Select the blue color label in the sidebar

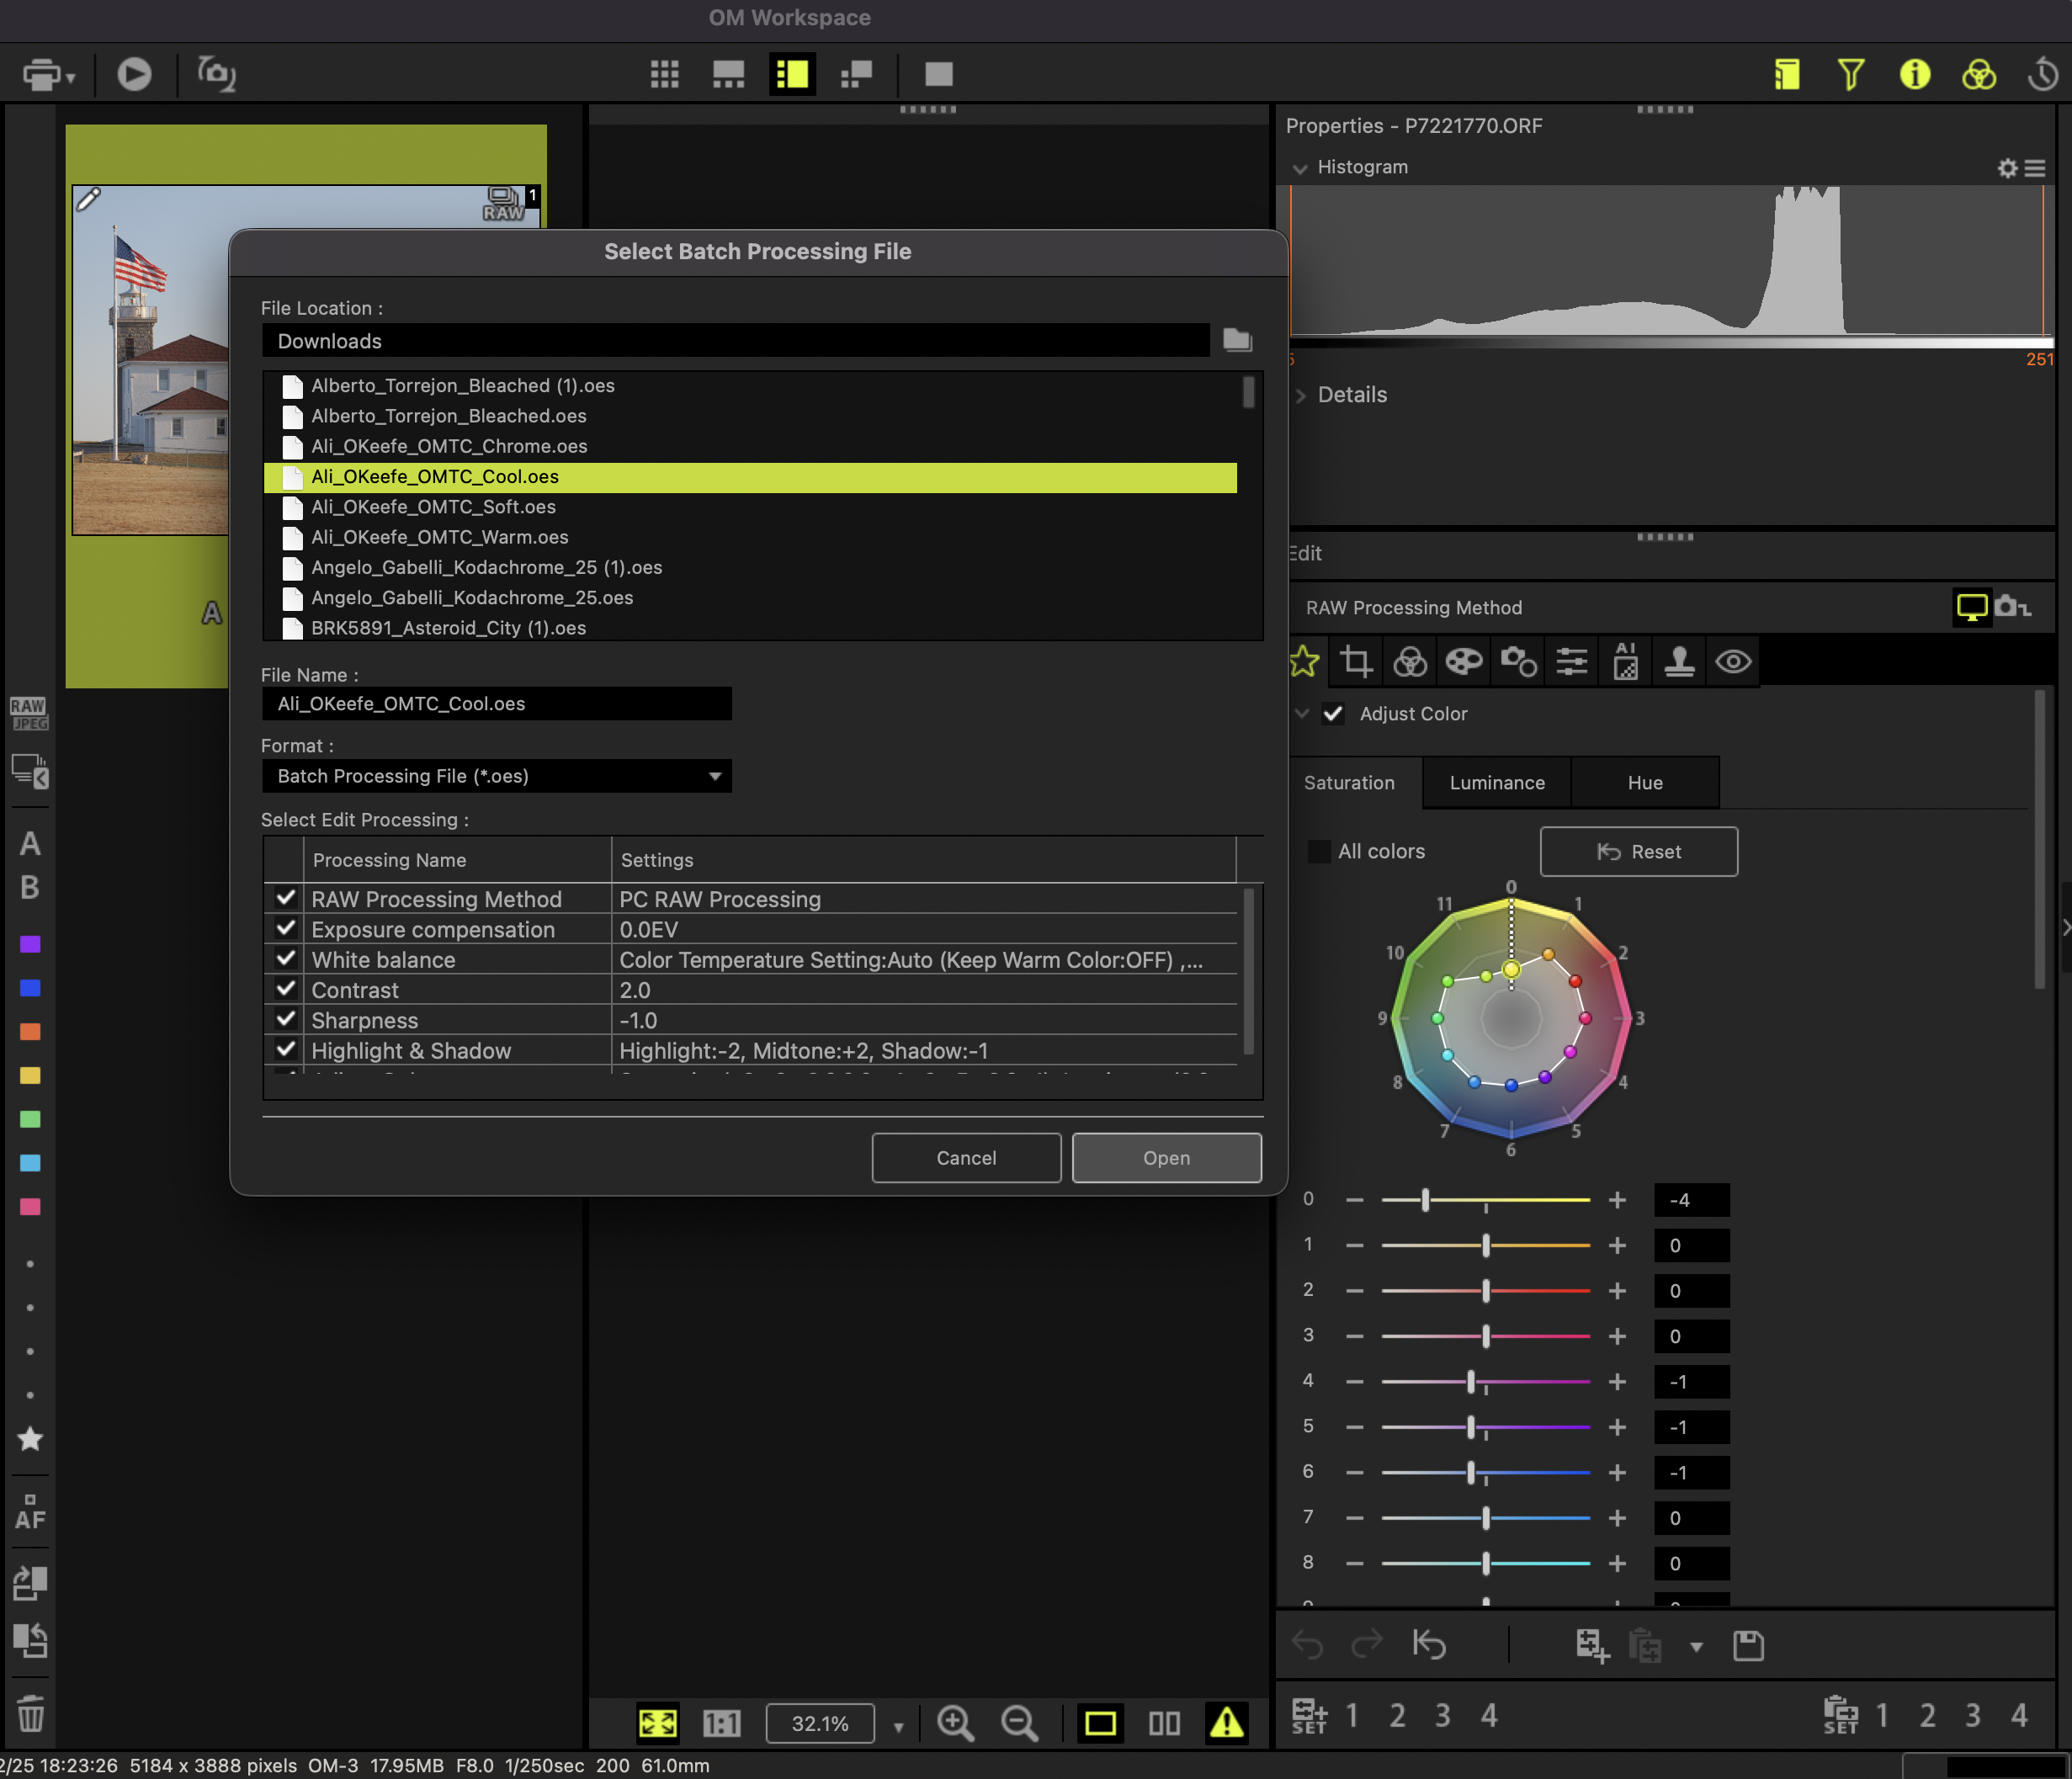(x=30, y=988)
